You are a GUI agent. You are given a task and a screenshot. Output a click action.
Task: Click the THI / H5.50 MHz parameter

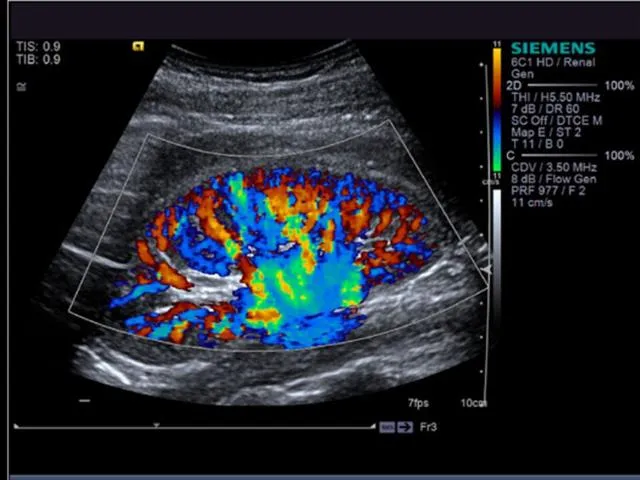pos(555,98)
